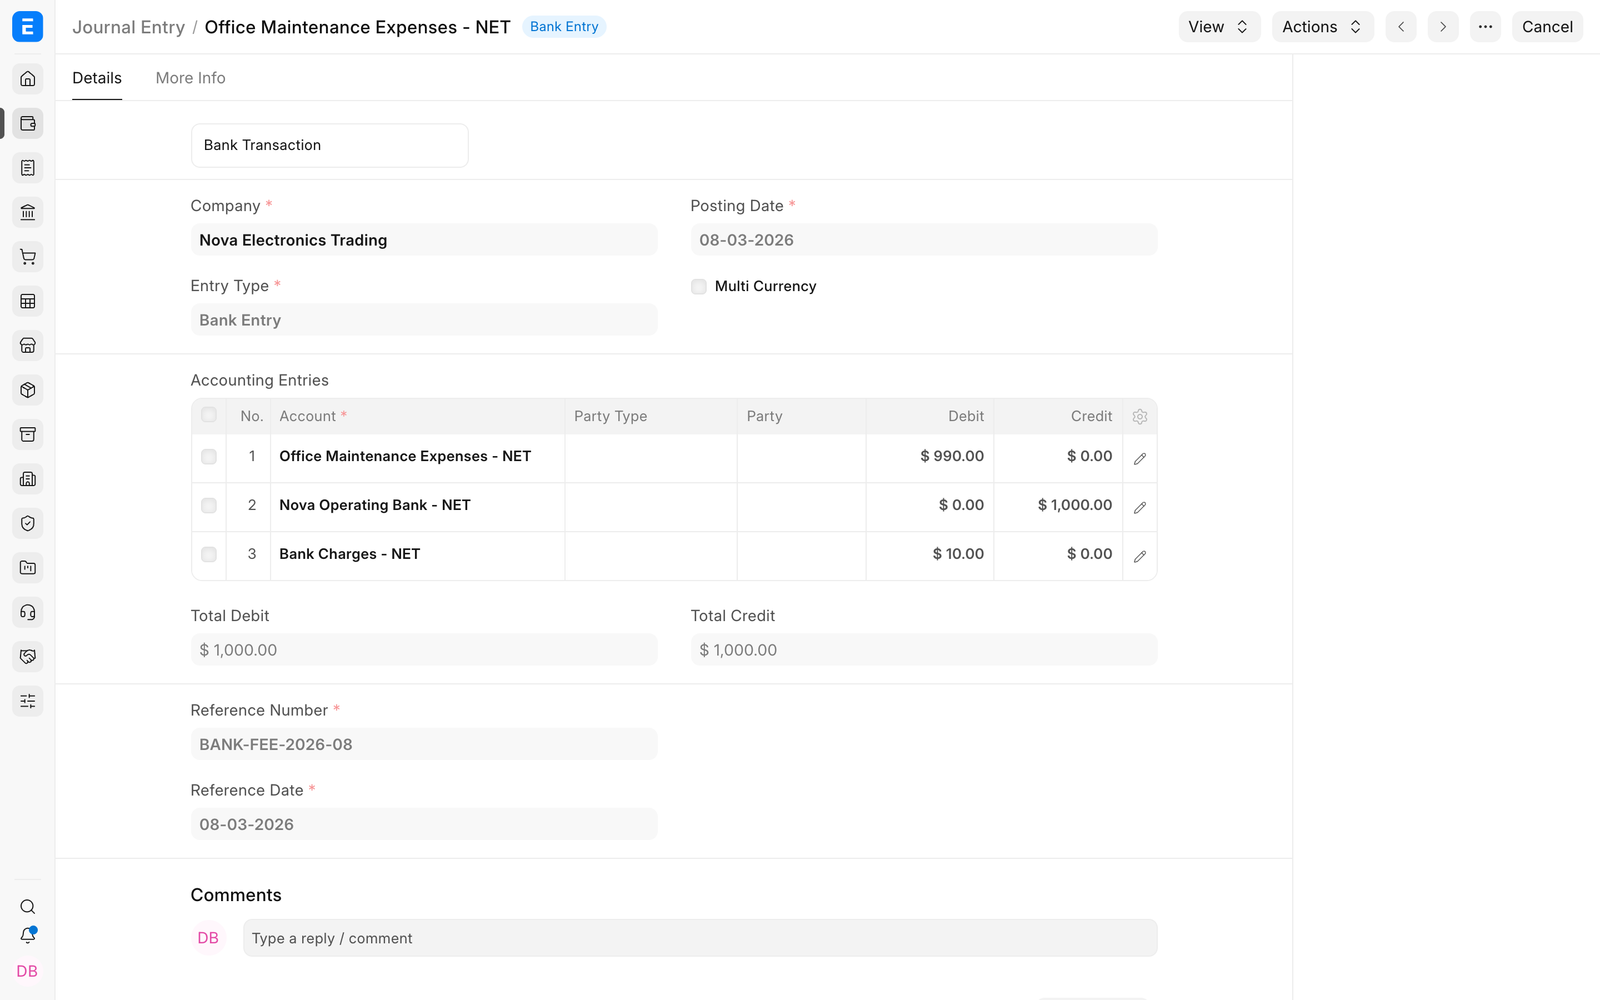
Task: Enable the Multi Currency checkbox
Action: tap(699, 287)
